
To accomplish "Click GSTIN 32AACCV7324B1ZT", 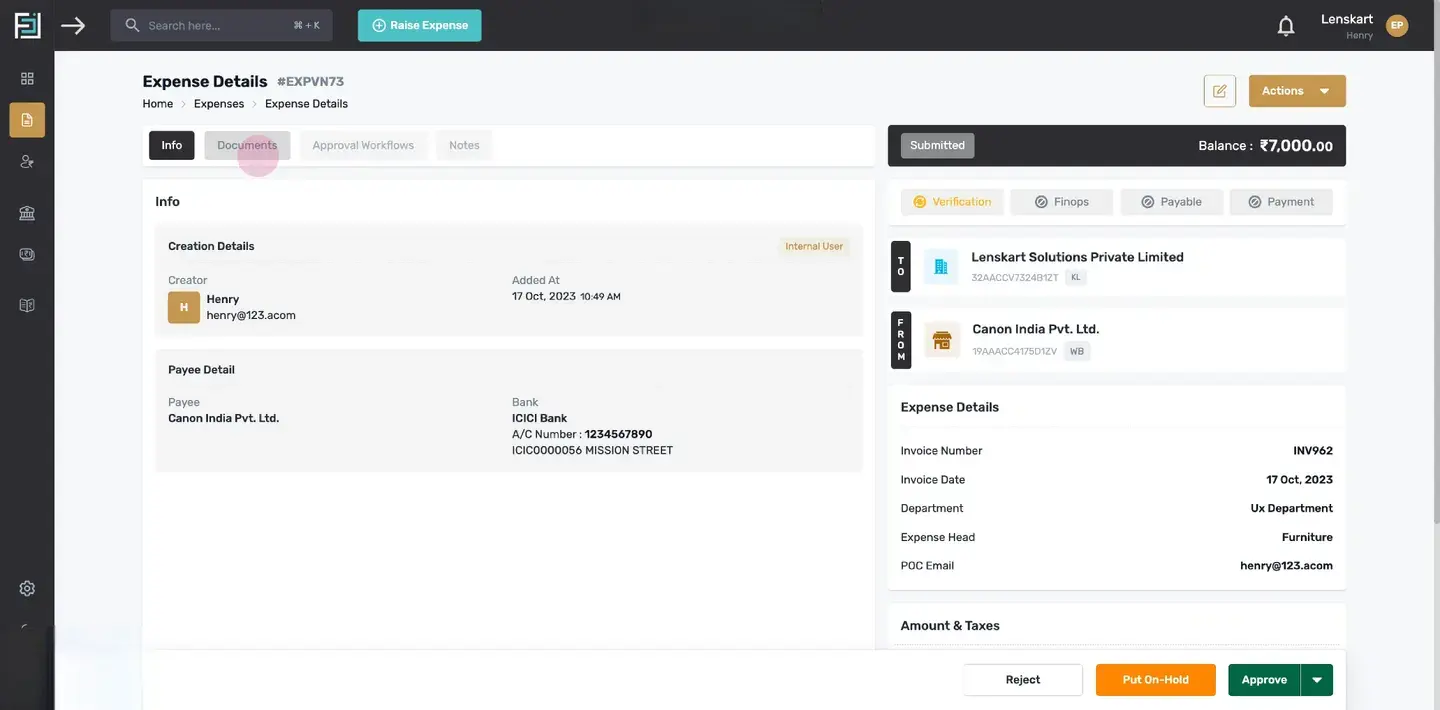I will pos(1015,278).
